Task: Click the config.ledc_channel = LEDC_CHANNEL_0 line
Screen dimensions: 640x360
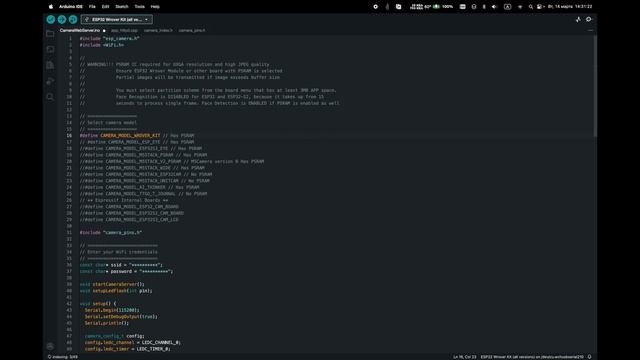Action: 133,342
